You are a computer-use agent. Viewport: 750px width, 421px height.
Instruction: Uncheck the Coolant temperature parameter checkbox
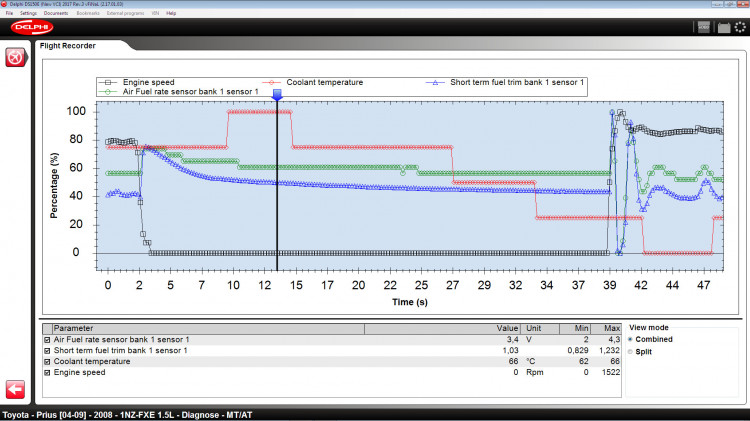coord(47,361)
